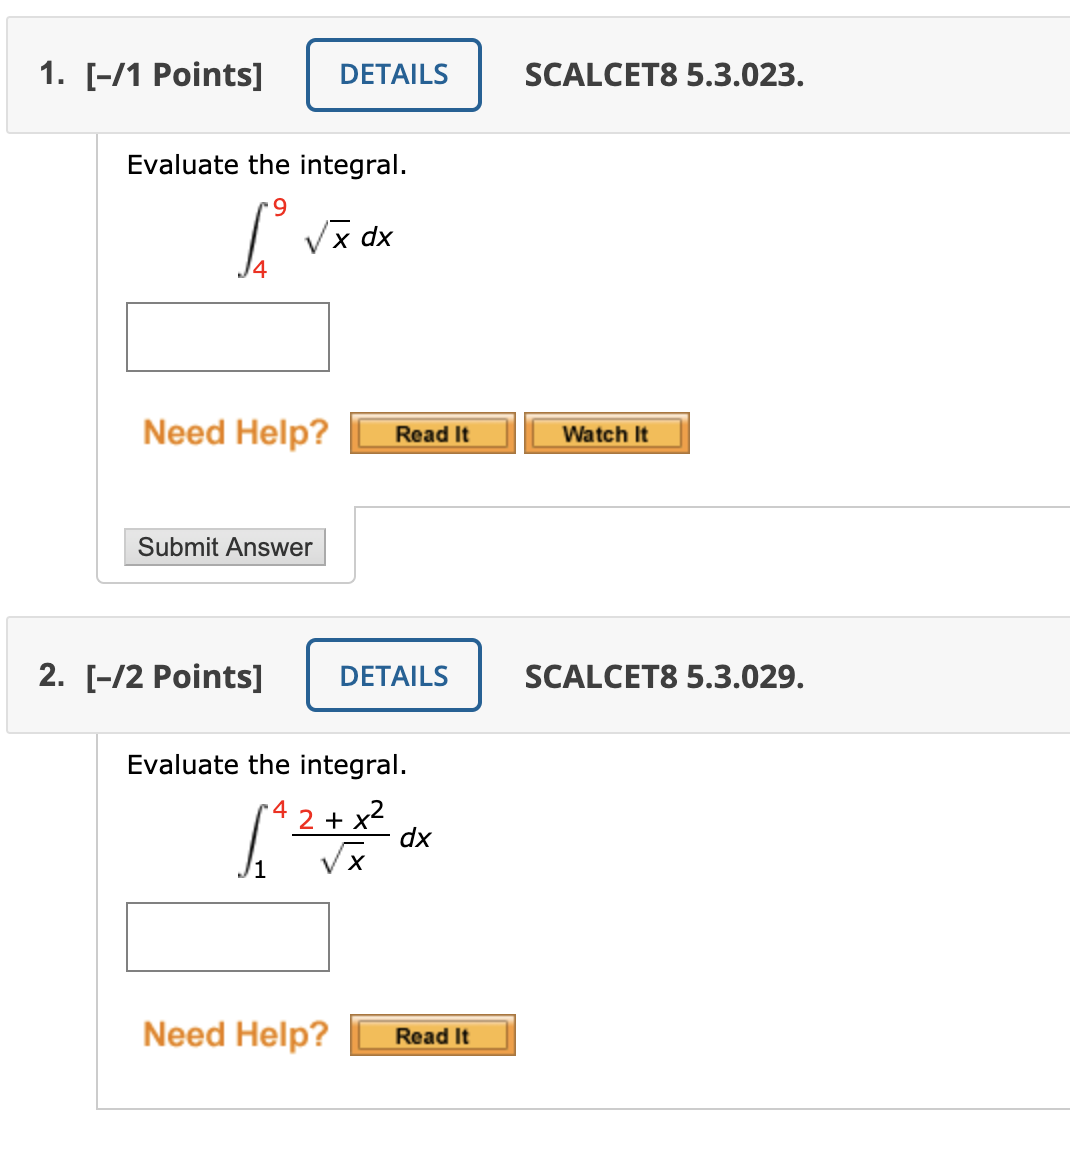Select the SCALCET8 5.3.023 problem reference
The height and width of the screenshot is (1158, 1070).
pyautogui.click(x=665, y=74)
